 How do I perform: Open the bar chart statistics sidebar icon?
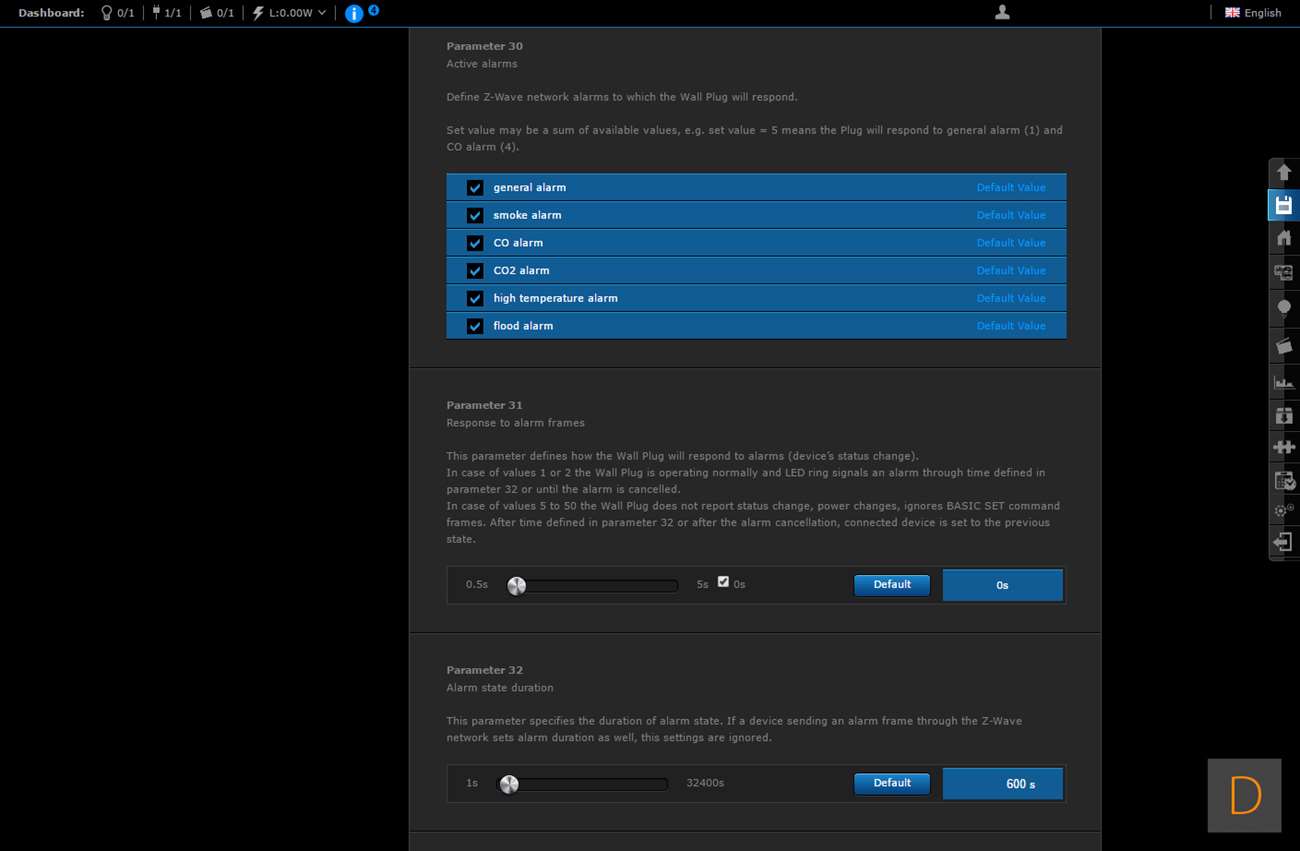pos(1284,381)
